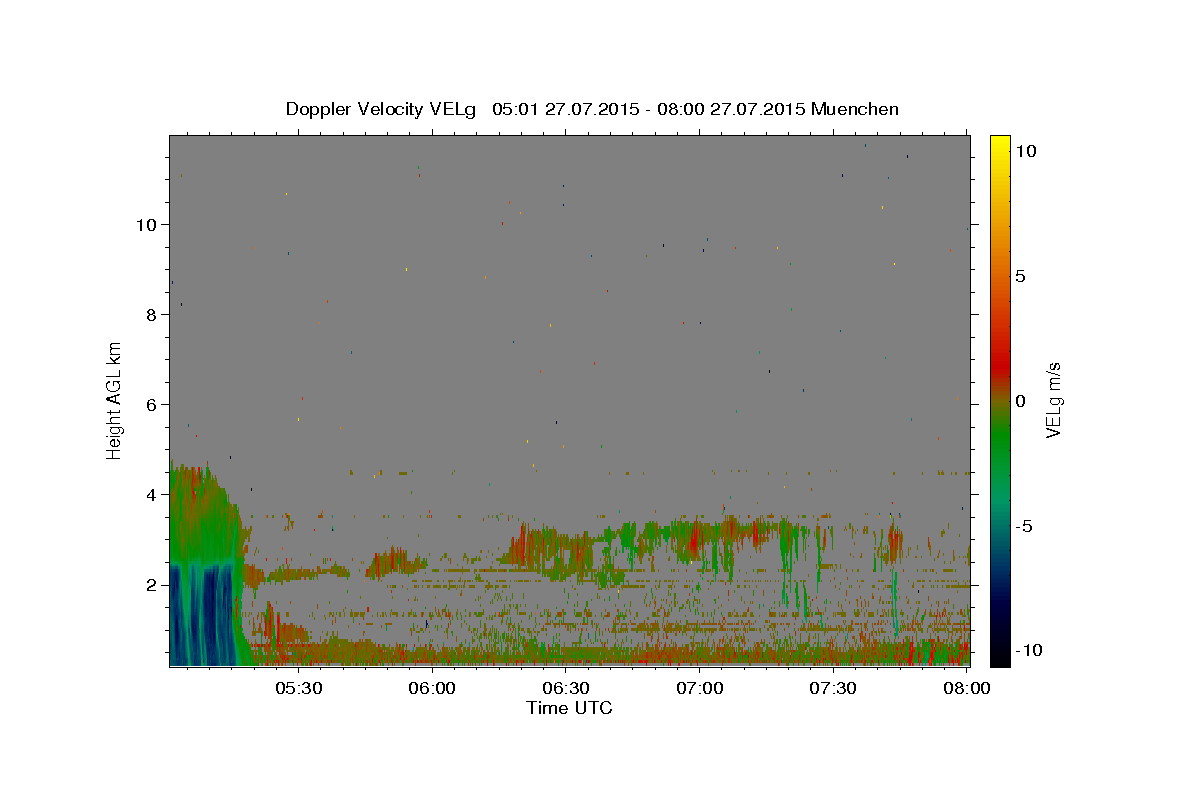Screen dimensions: 1200x800
Task: Click the 08:00 time tick label
Action: pyautogui.click(x=967, y=688)
